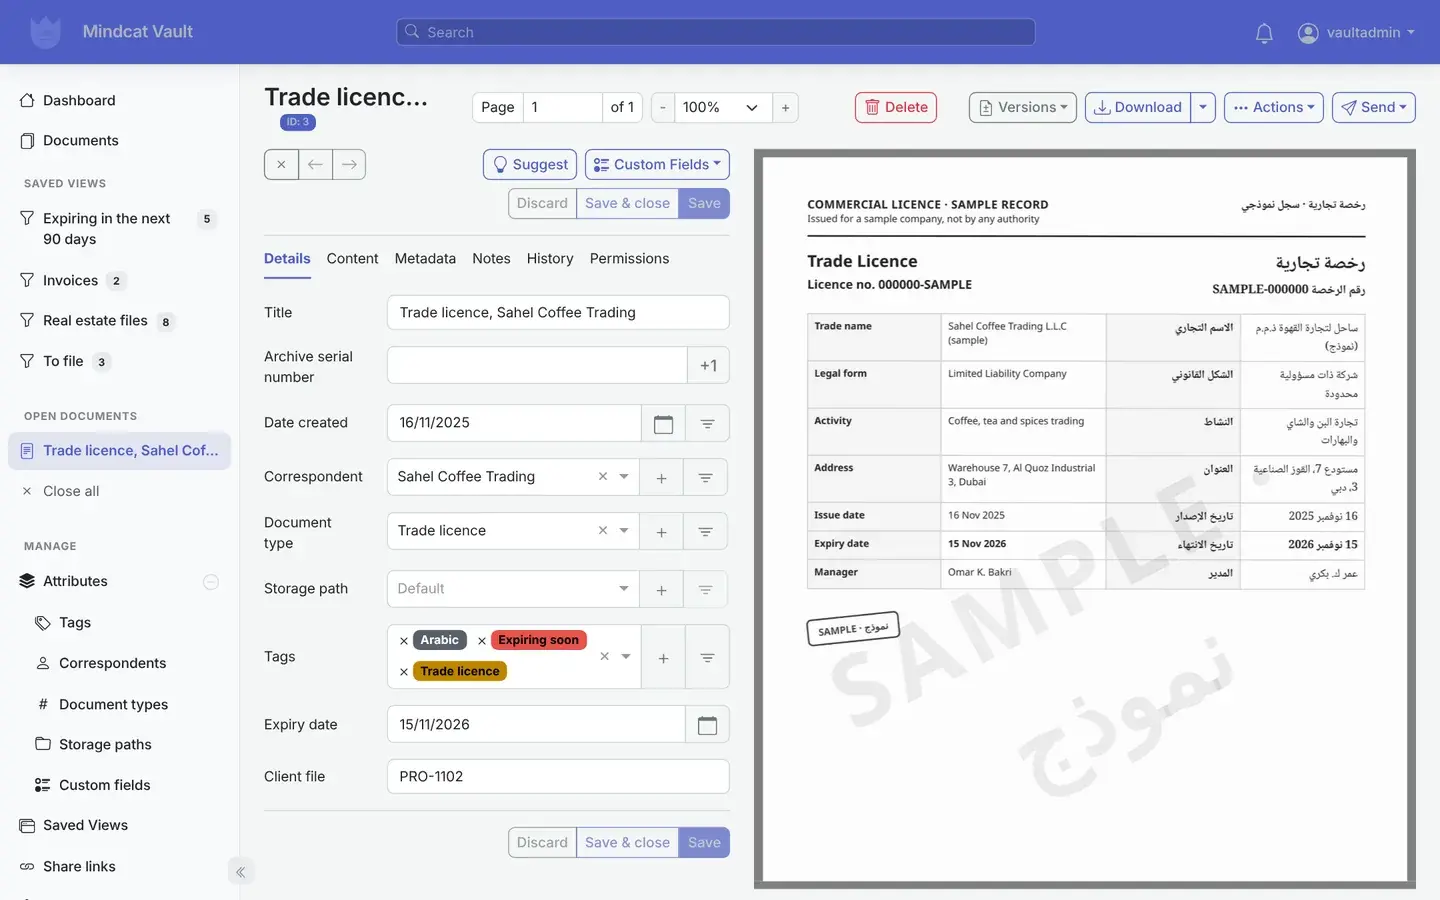
Task: Click the Suggest button
Action: click(x=530, y=164)
